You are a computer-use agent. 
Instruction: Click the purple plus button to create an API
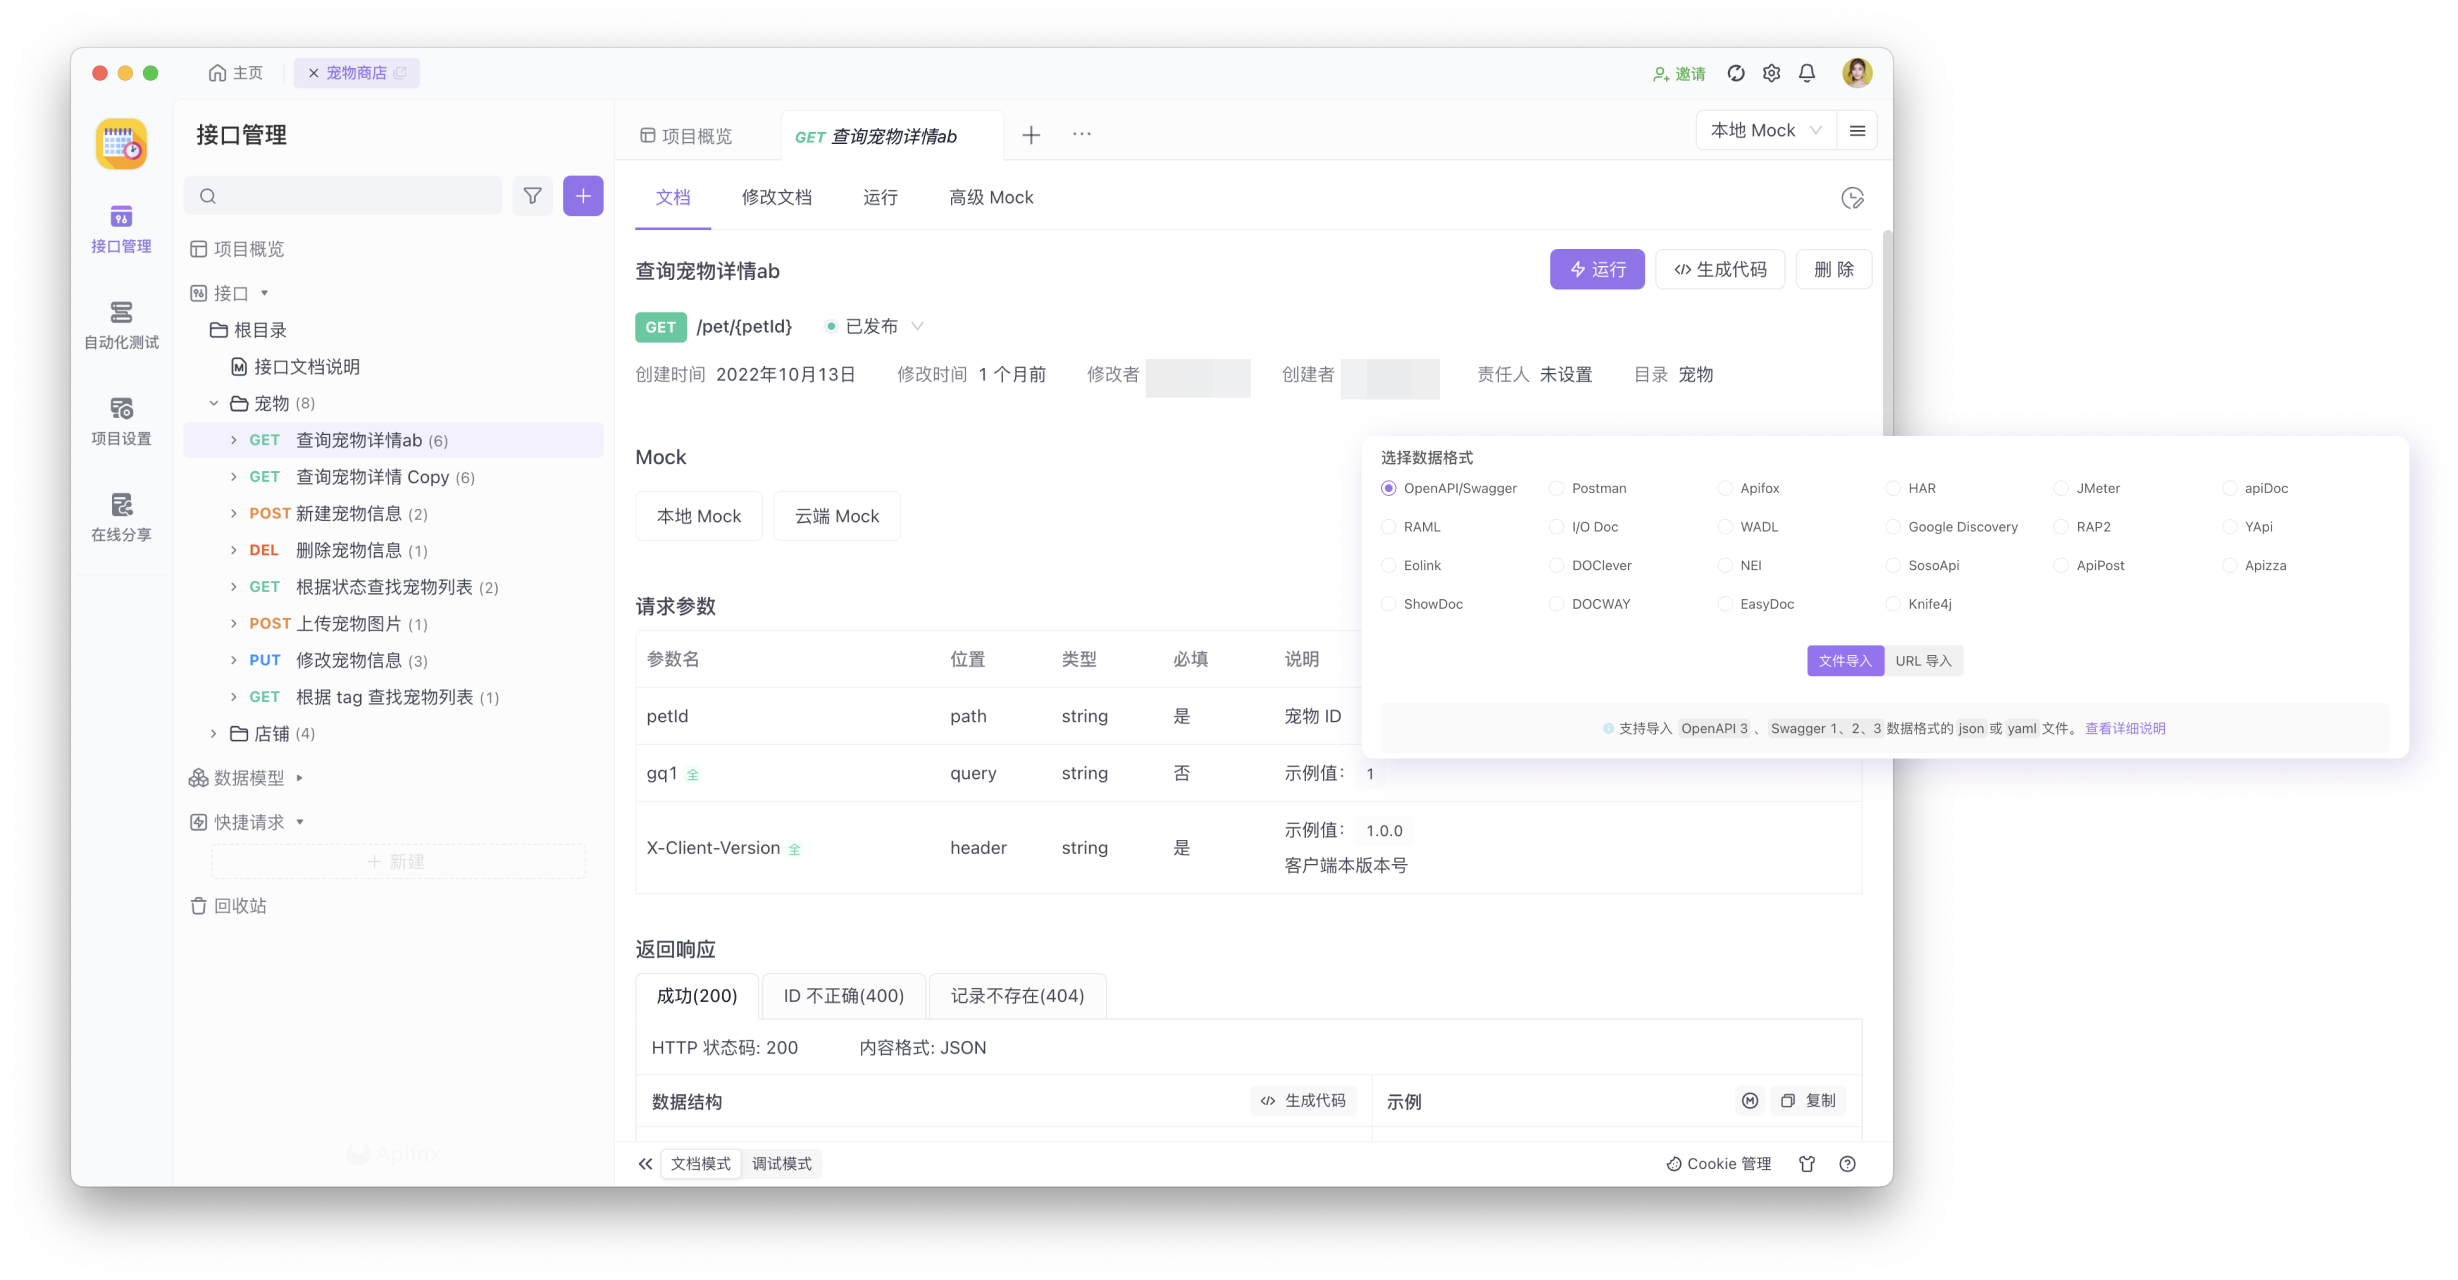(x=583, y=196)
